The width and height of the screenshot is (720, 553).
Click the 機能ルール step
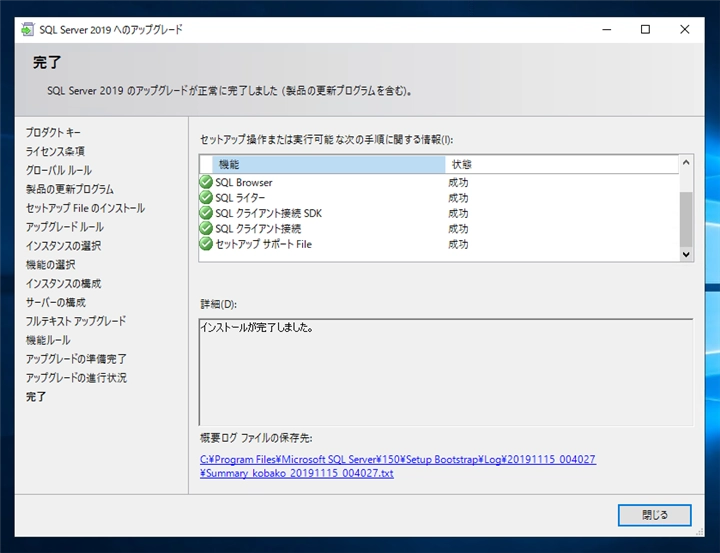(x=48, y=340)
